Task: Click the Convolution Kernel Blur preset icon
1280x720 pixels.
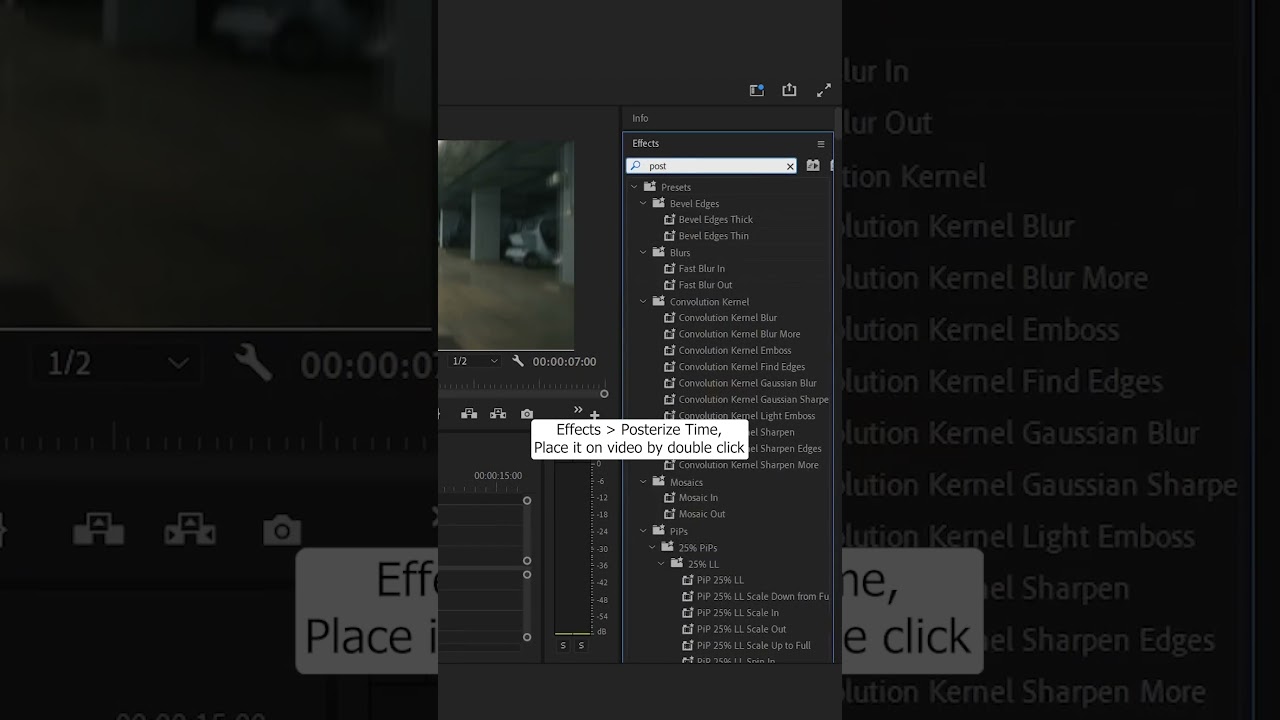Action: (670, 318)
